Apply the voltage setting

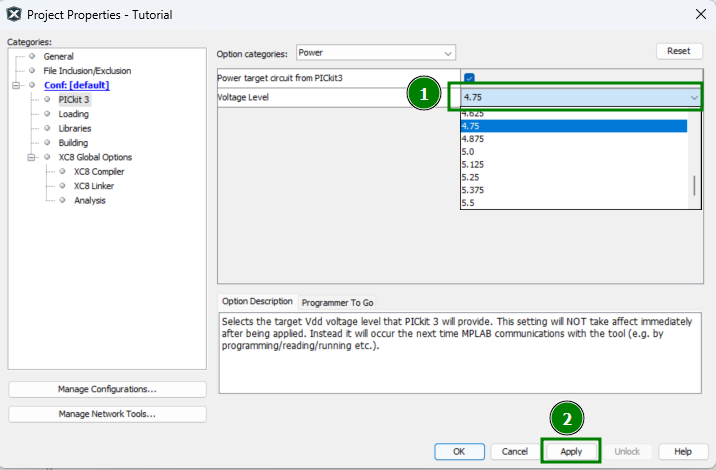pyautogui.click(x=571, y=452)
